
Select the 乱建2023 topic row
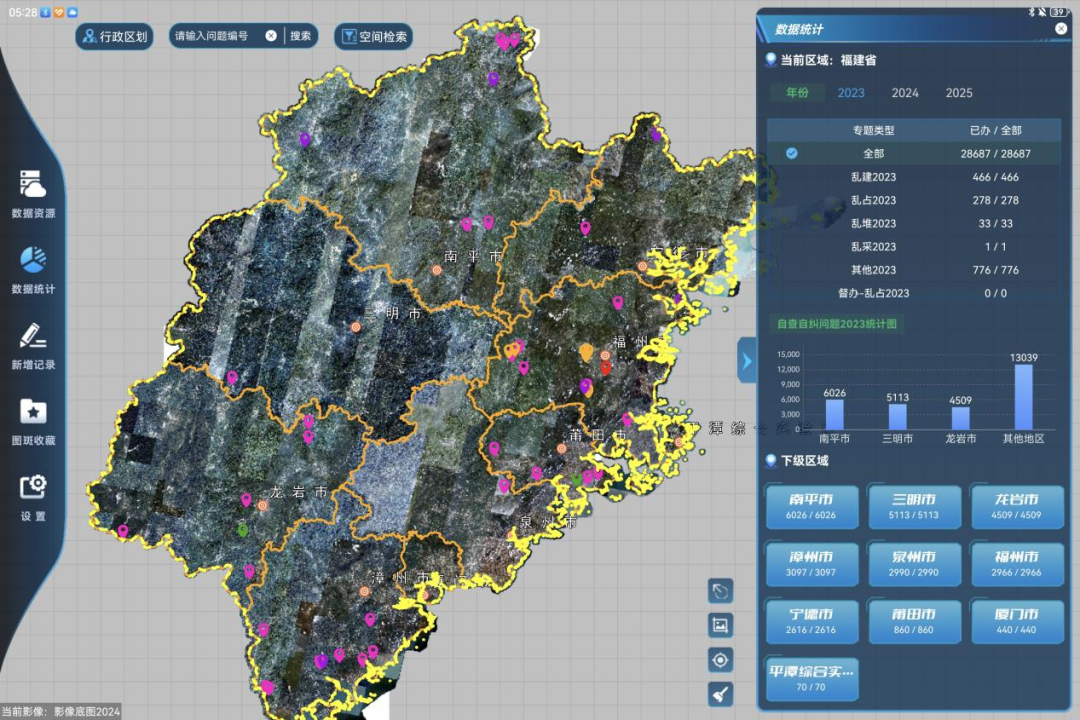873,177
